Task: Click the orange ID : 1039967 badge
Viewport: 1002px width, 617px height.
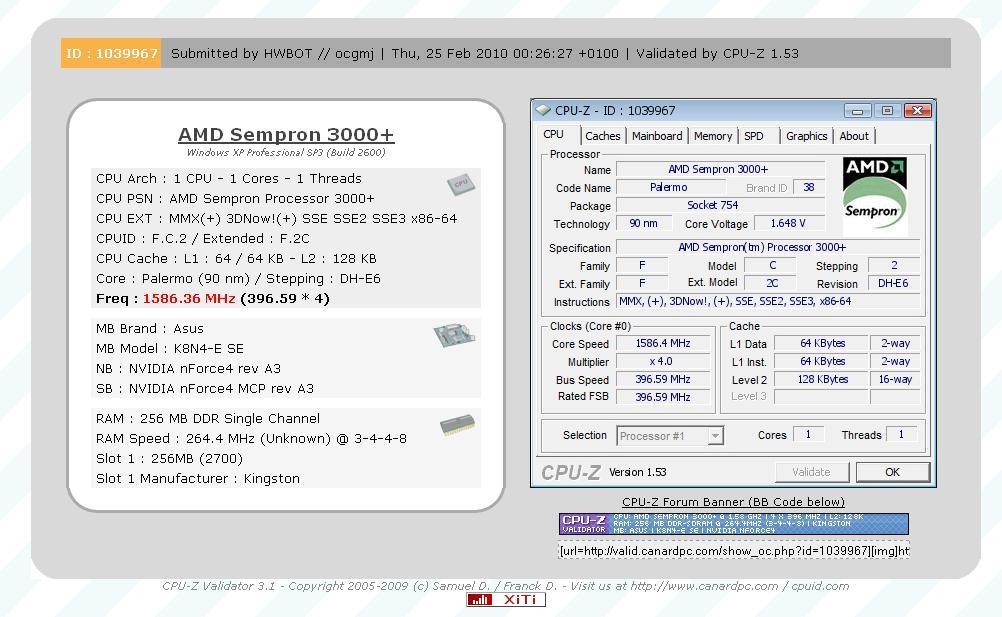Action: (x=111, y=53)
